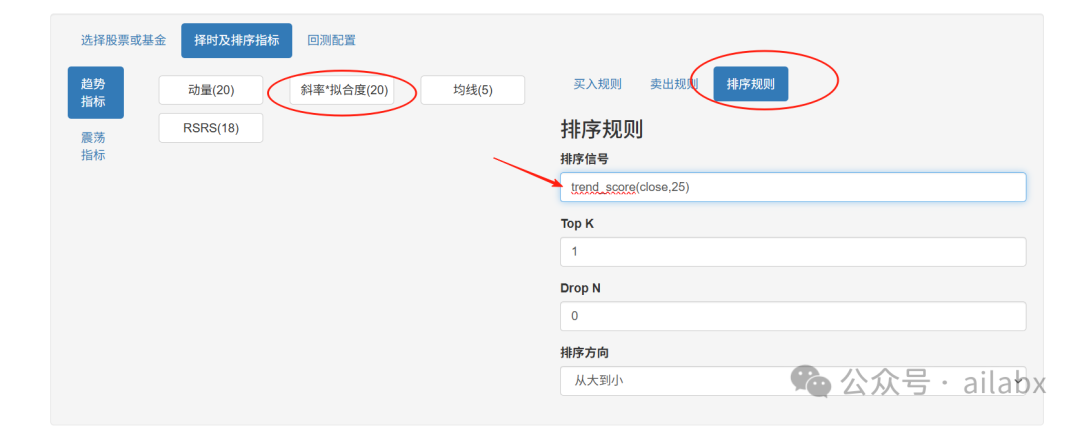Focus the Drop N input field
Viewport: 1080px width, 426px height.
[793, 316]
